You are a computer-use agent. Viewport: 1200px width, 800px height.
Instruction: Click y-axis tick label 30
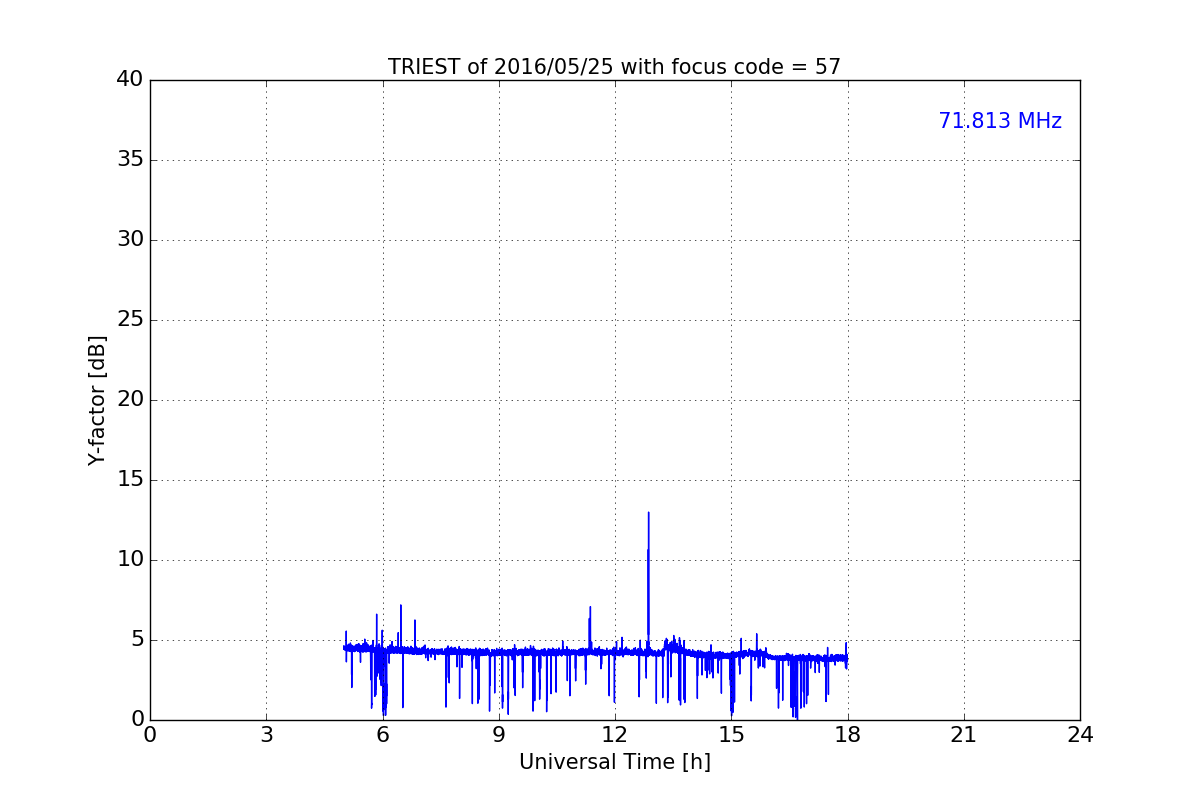(x=130, y=240)
